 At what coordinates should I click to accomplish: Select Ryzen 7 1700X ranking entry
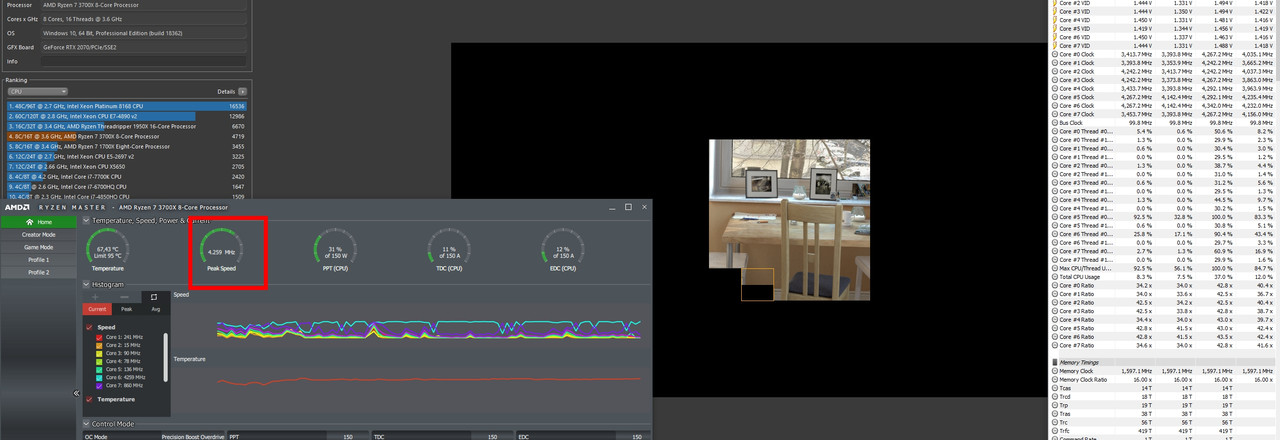point(127,146)
